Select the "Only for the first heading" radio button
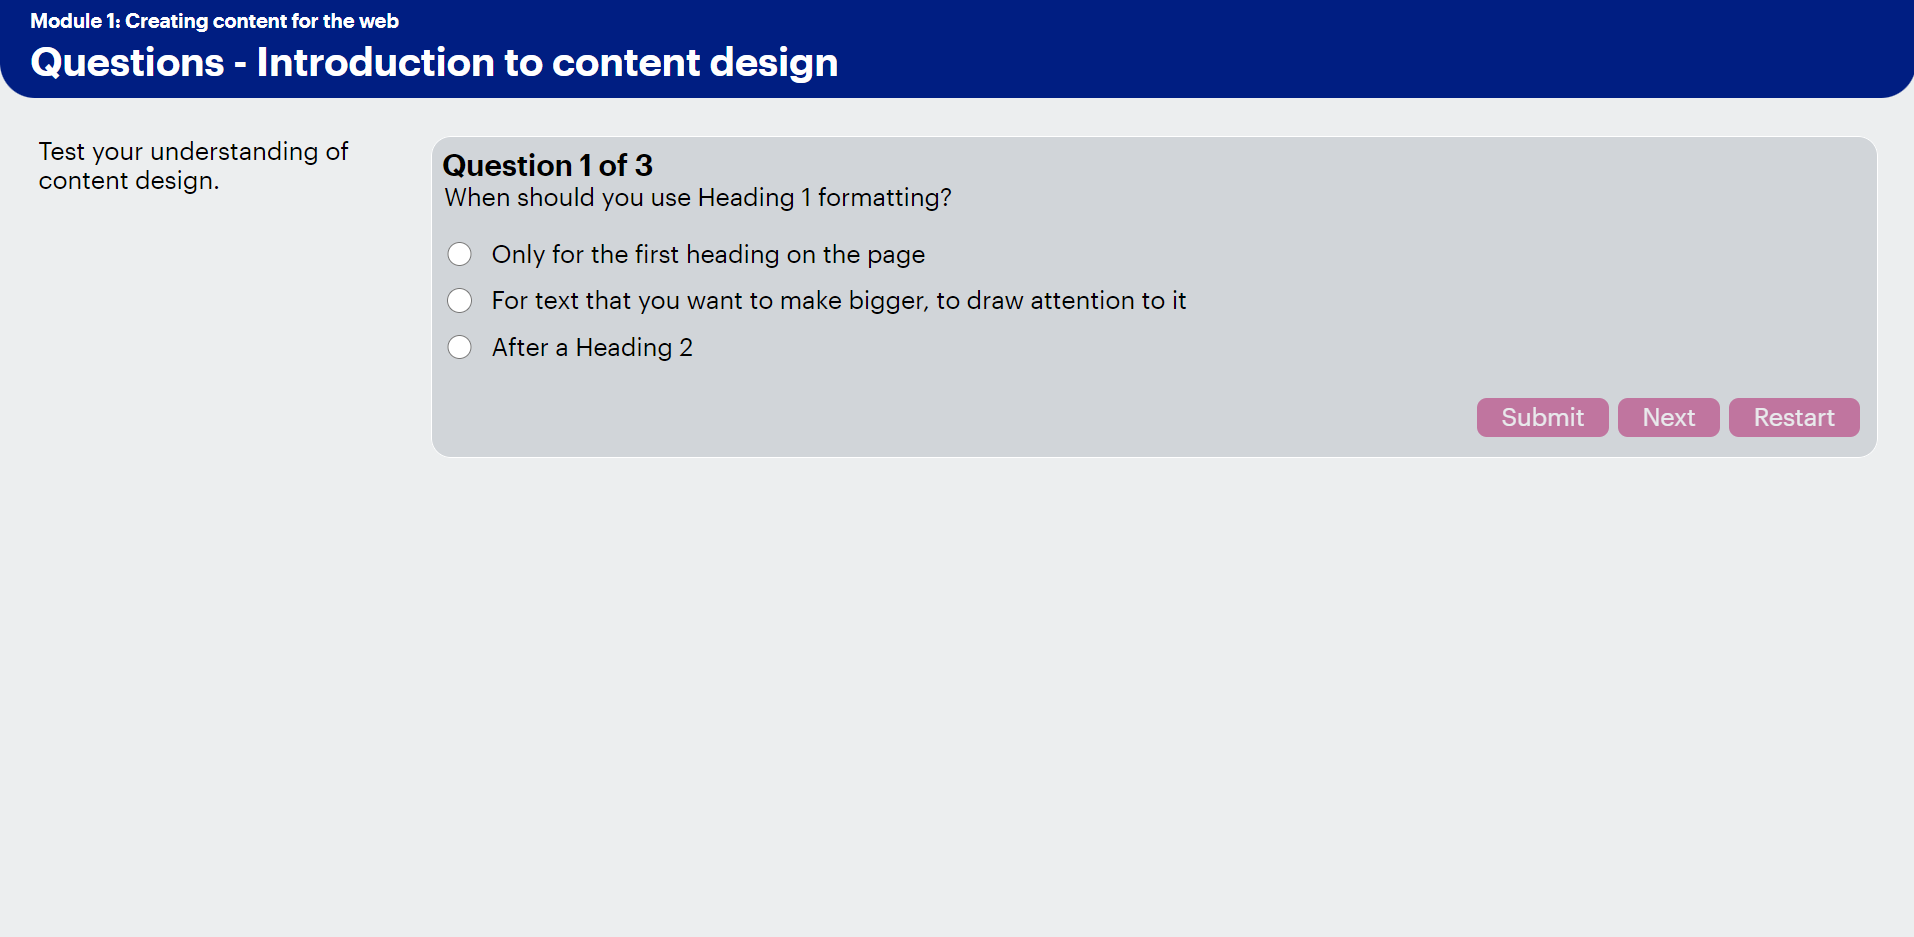 (x=459, y=254)
